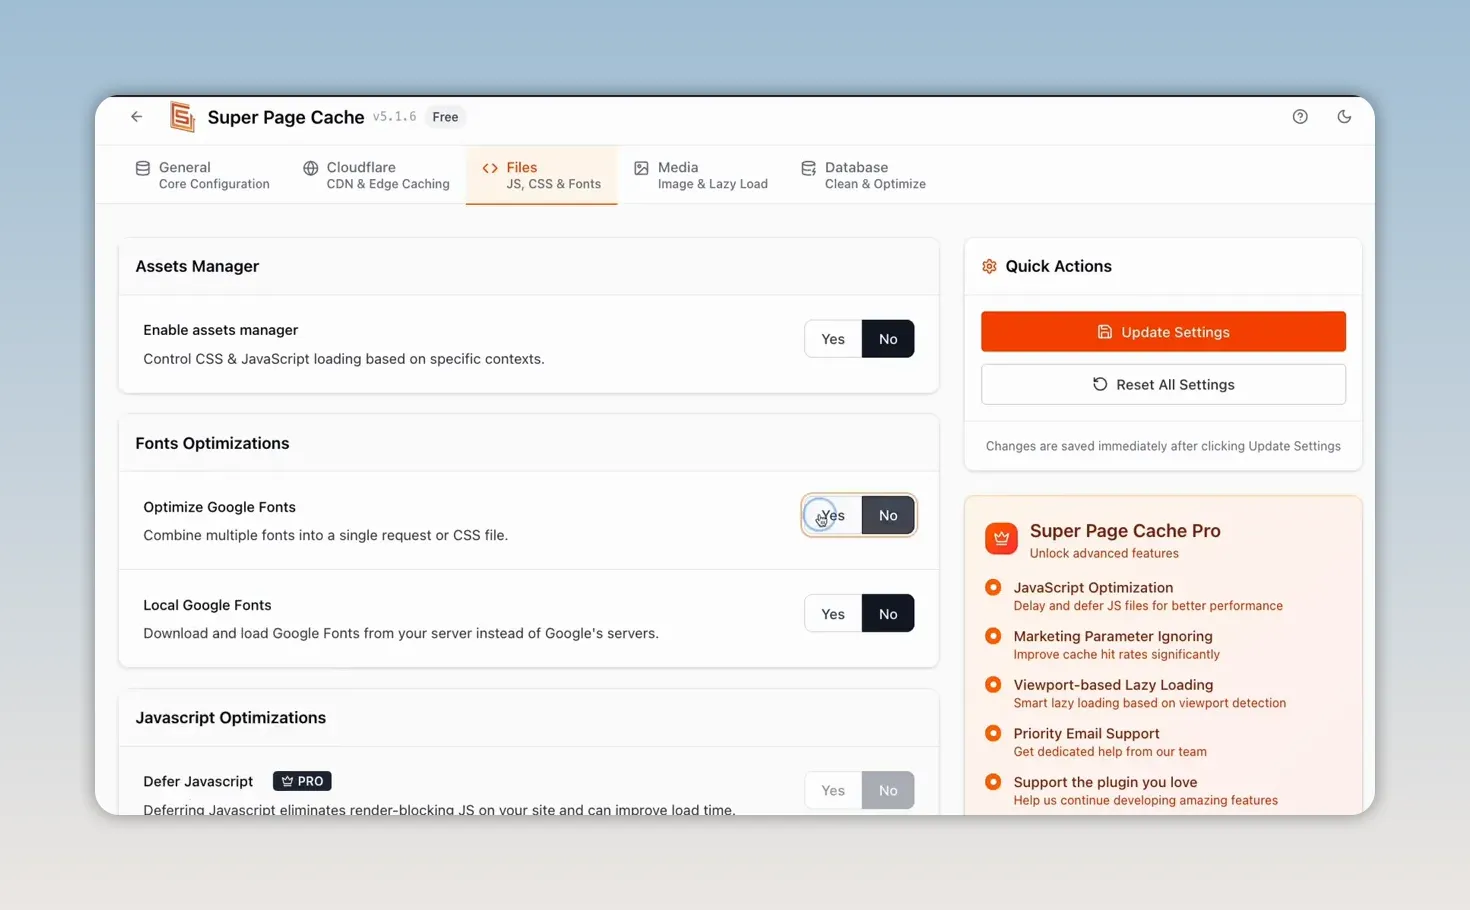This screenshot has width=1470, height=910.
Task: Click the Viewport-based Lazy Loading bullet icon
Action: pyautogui.click(x=993, y=685)
